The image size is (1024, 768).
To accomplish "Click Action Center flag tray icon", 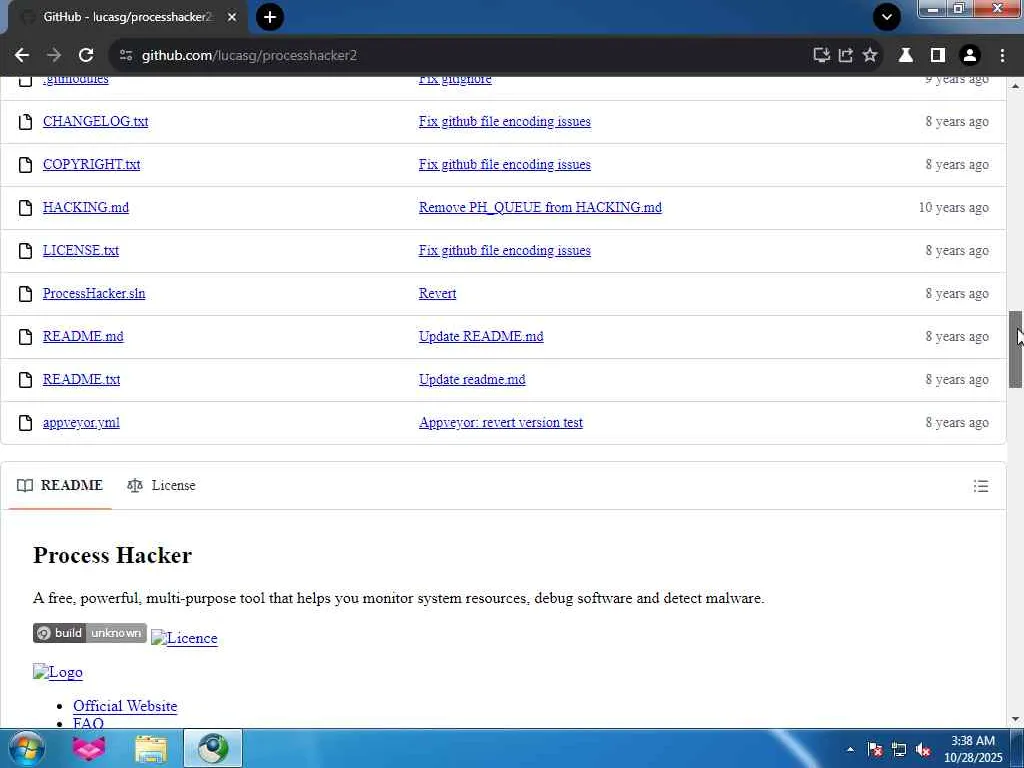I will coord(875,750).
